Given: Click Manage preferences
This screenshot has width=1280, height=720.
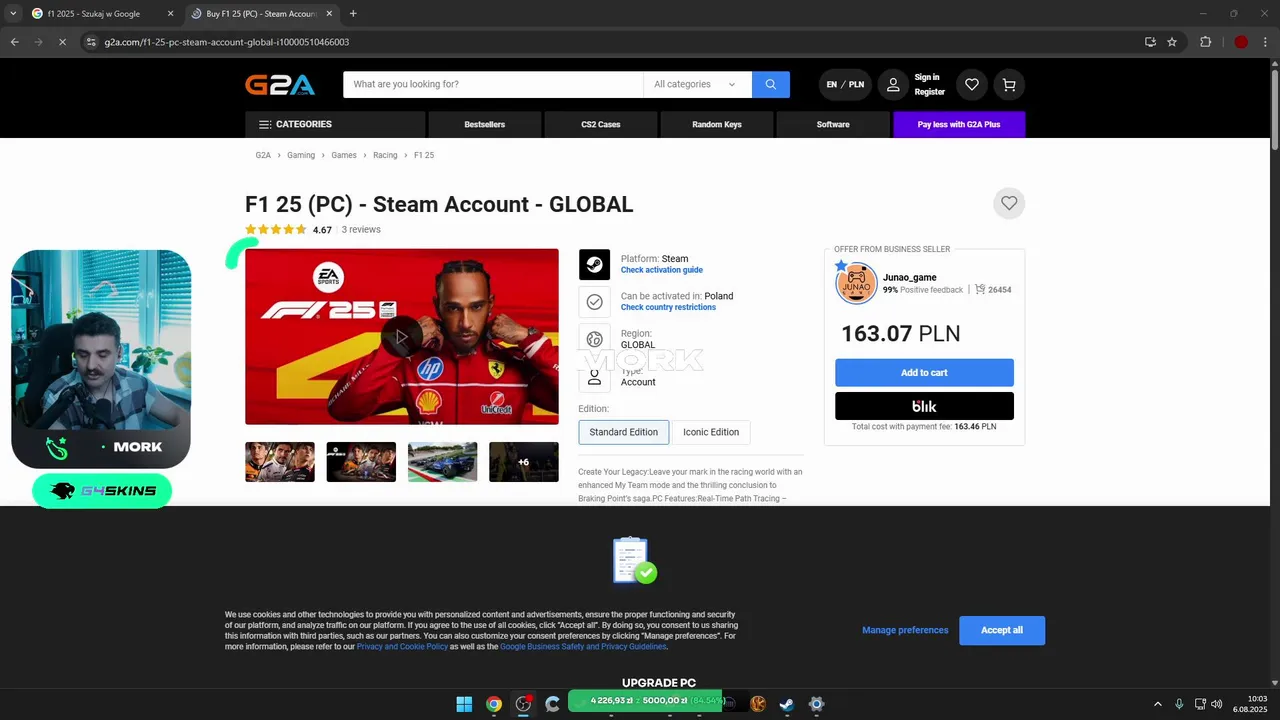Looking at the screenshot, I should pyautogui.click(x=905, y=630).
